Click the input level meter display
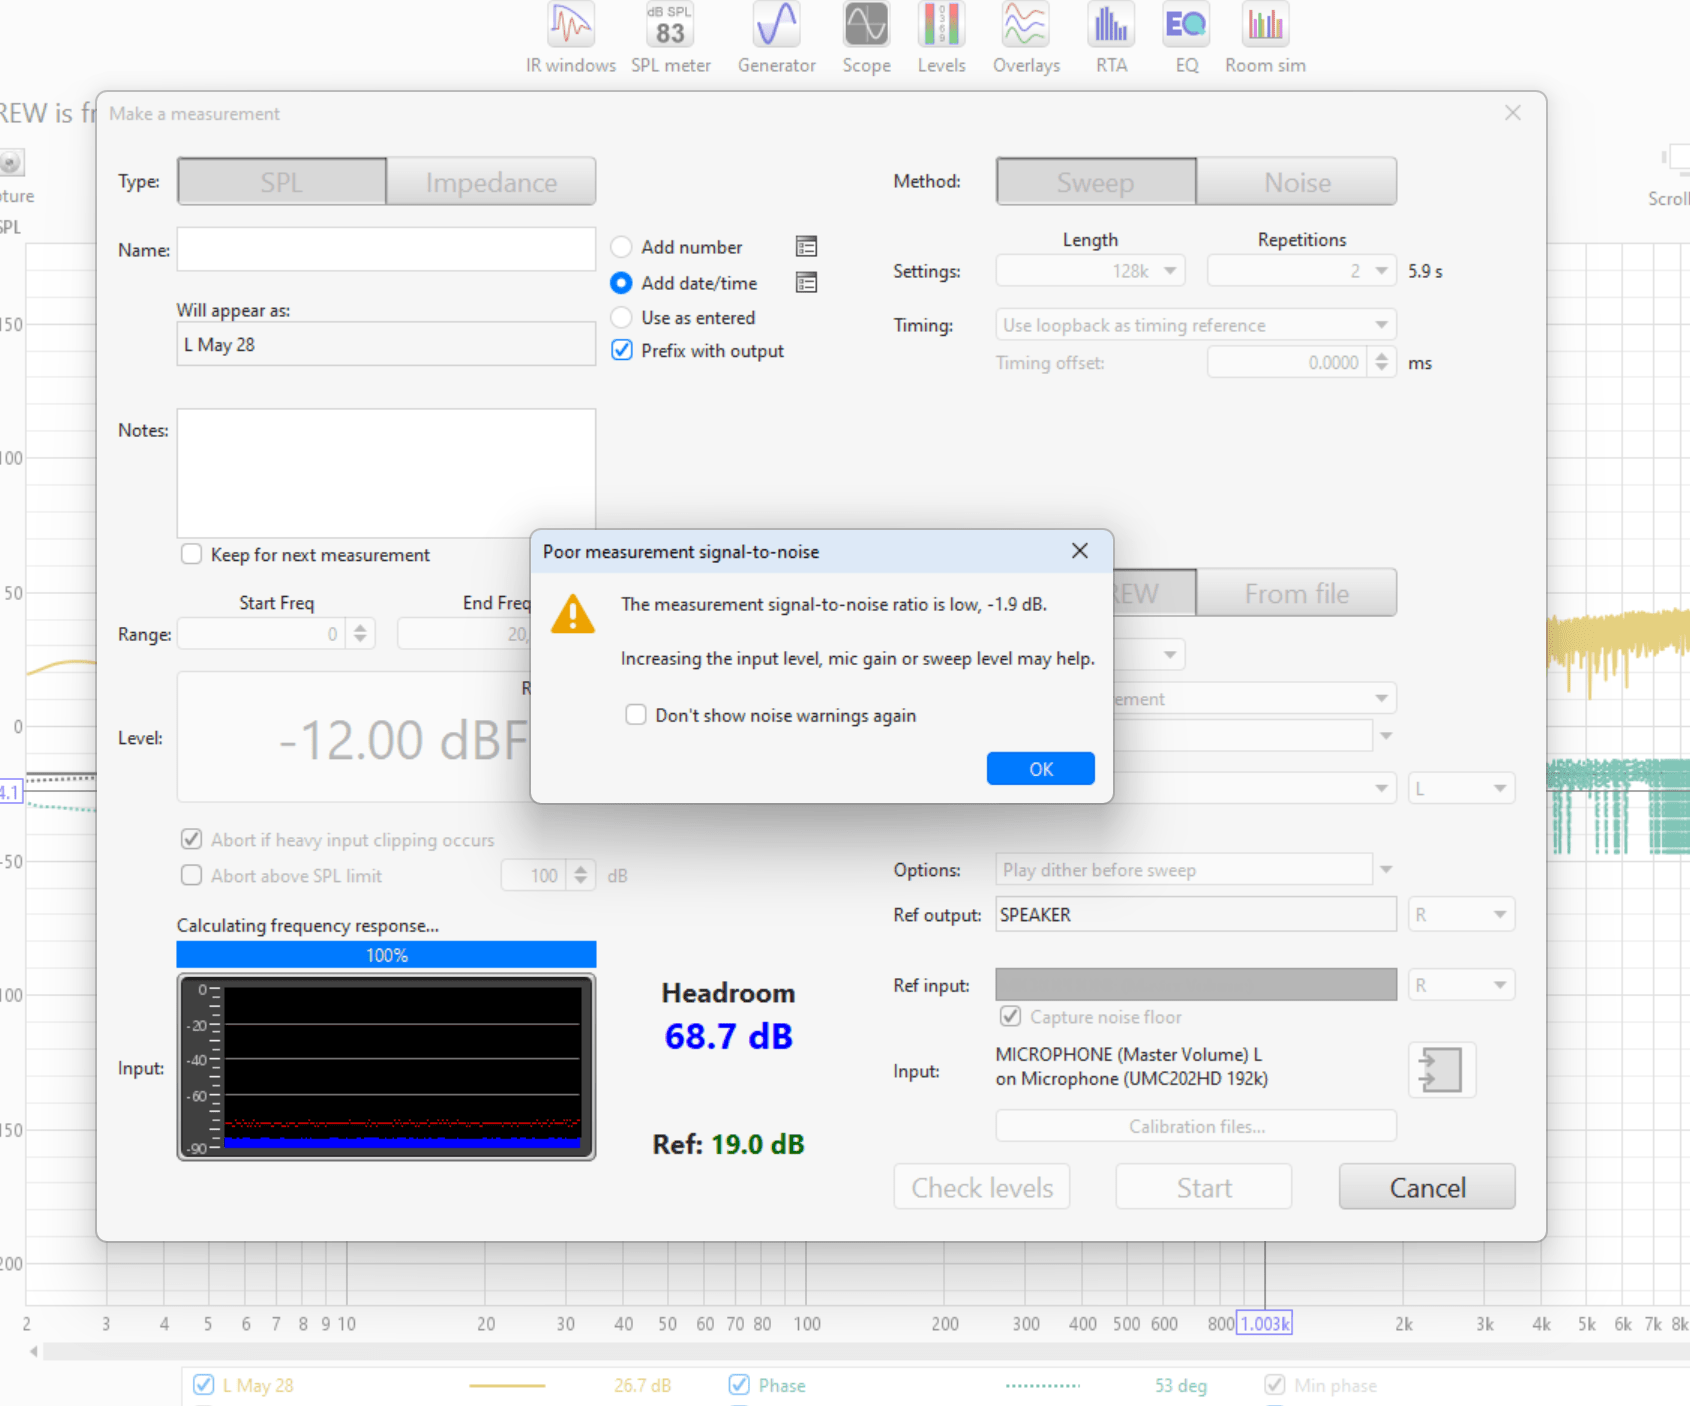1690x1406 pixels. pyautogui.click(x=386, y=1067)
